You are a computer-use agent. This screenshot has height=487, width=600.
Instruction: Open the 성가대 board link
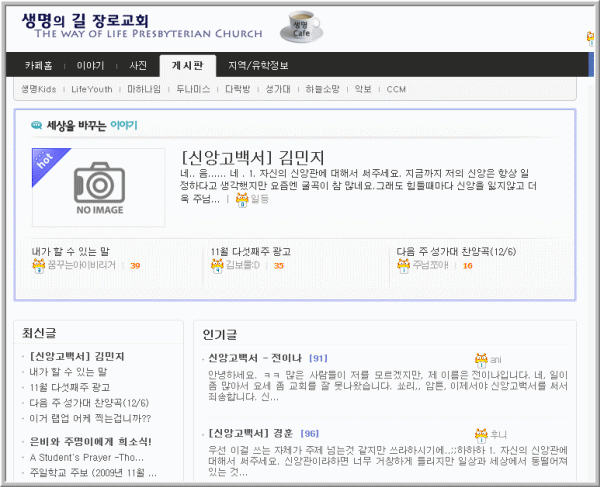coord(278,89)
